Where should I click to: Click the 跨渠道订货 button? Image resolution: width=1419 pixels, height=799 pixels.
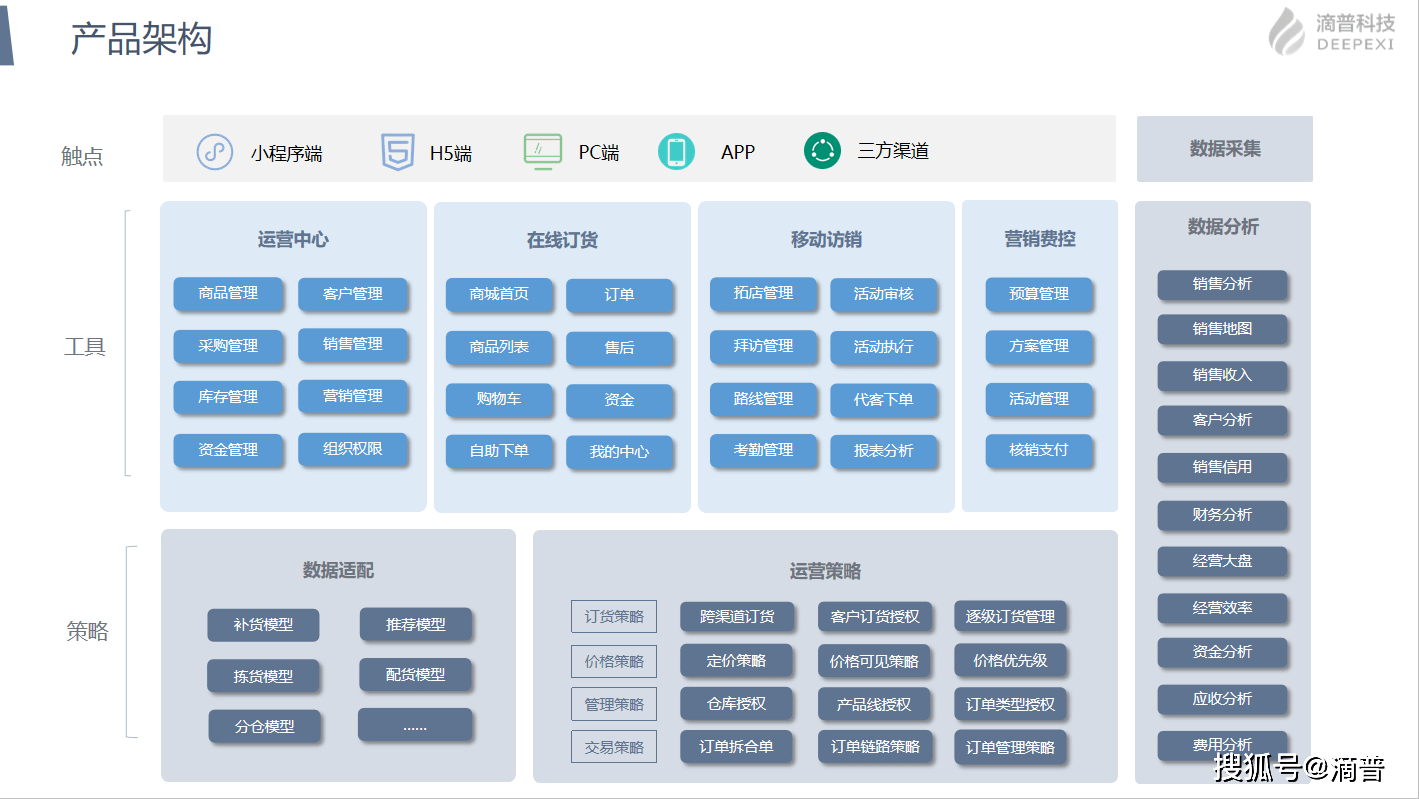[737, 617]
